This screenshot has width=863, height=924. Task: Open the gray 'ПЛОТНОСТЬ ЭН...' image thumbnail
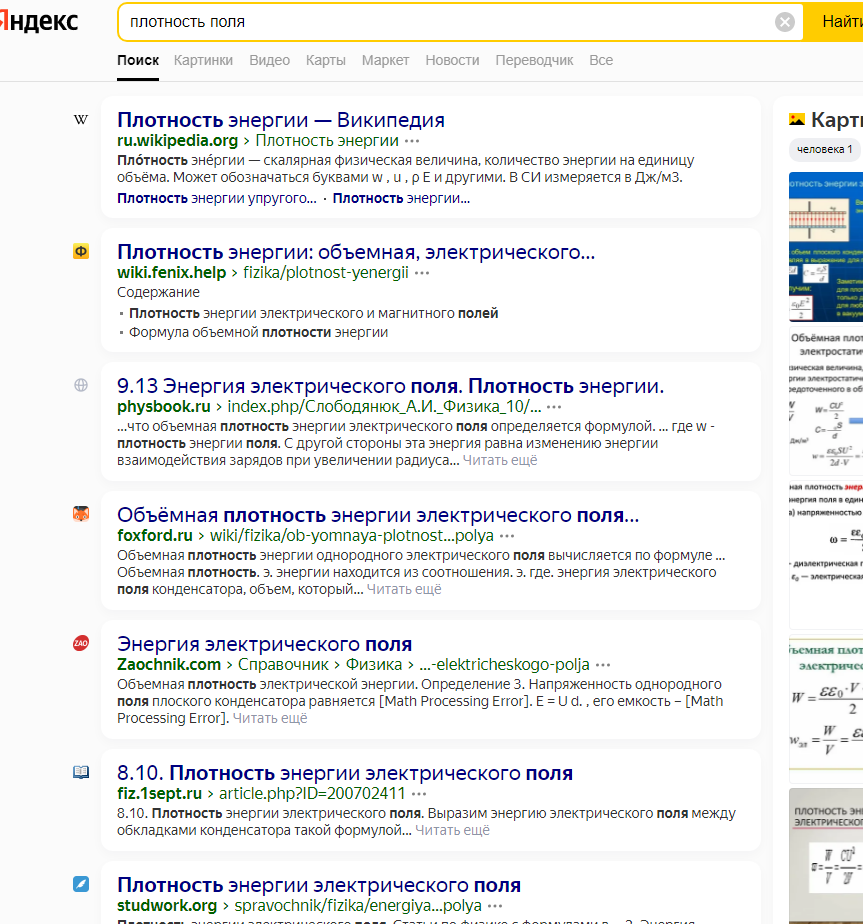[x=826, y=856]
